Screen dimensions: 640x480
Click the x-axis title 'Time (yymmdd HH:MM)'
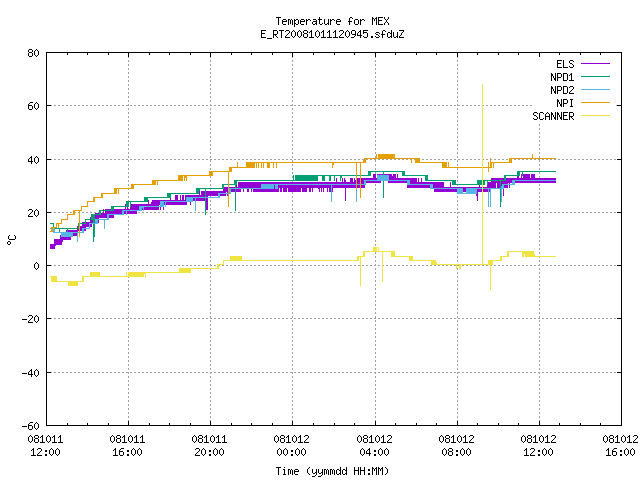(x=332, y=471)
